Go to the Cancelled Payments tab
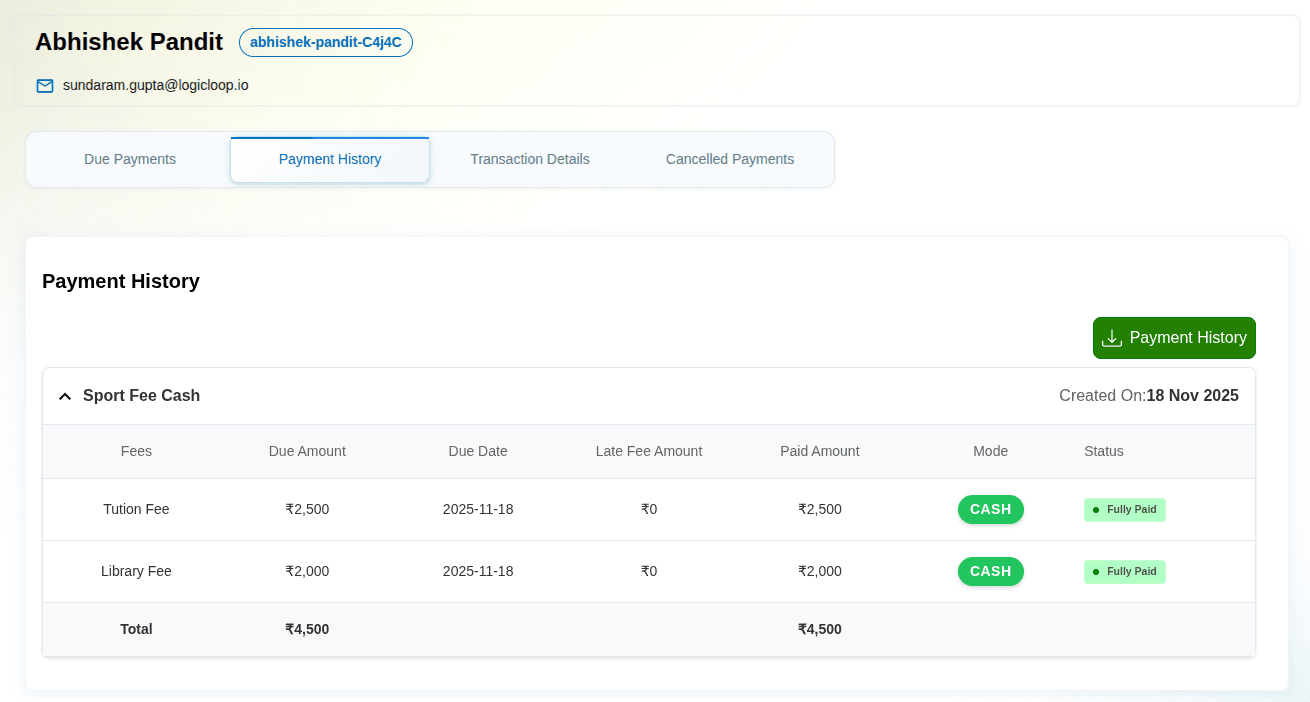1310x702 pixels. click(x=730, y=159)
